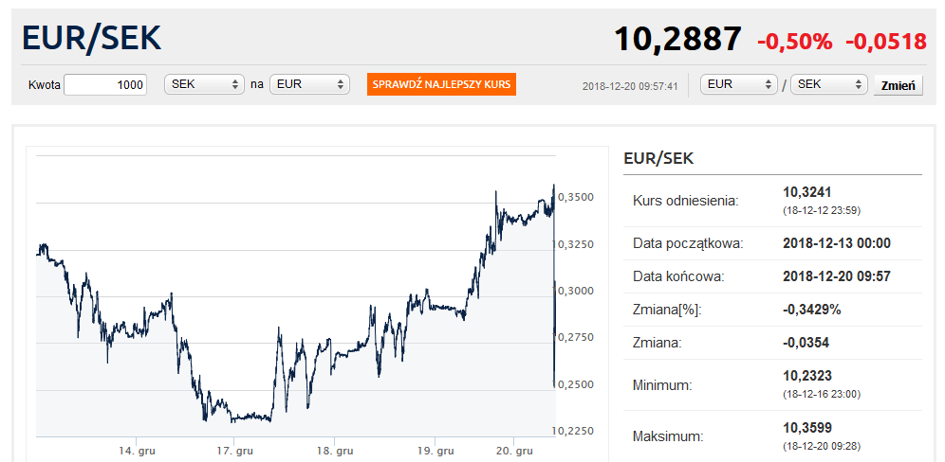Screen dimensions: 945x462
Task: Click the Kwota amount input field
Action: (106, 85)
